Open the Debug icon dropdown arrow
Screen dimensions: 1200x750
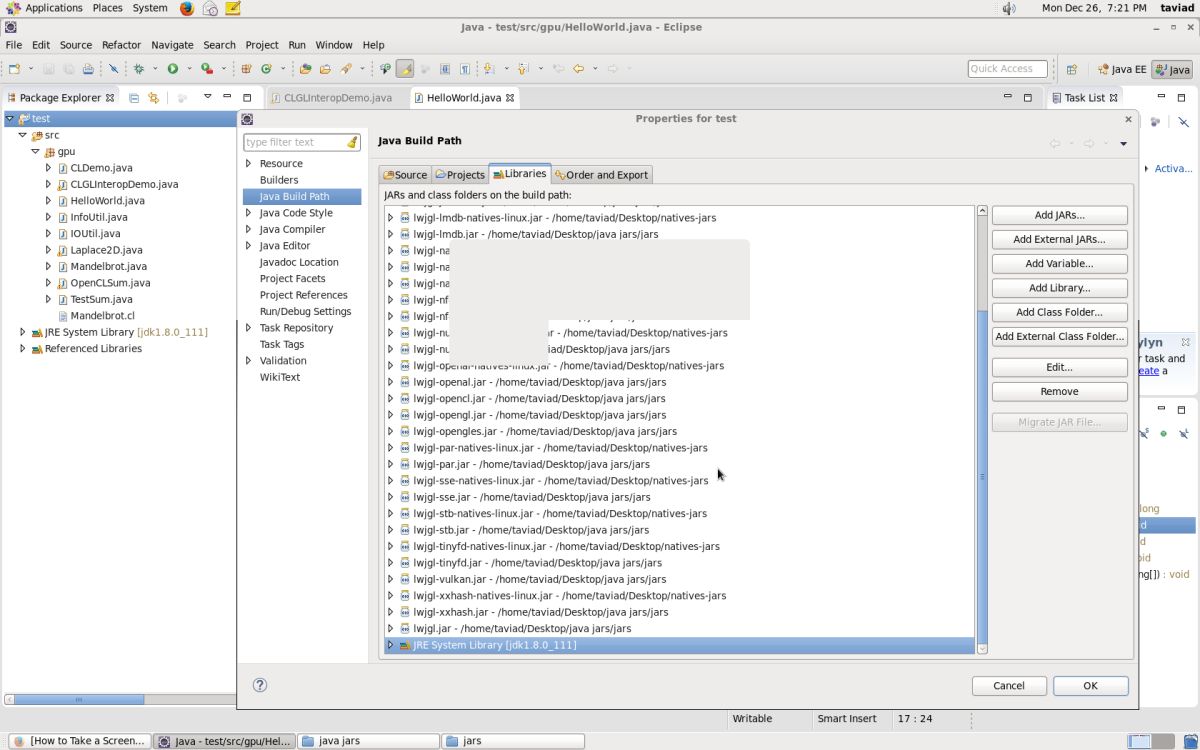tap(155, 69)
